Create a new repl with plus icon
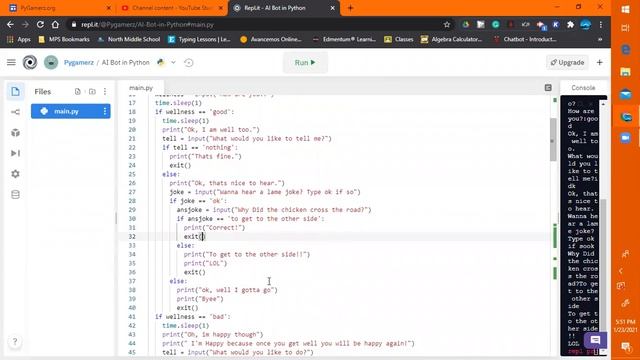Screen dimensions: 640x360 (x=600, y=62)
